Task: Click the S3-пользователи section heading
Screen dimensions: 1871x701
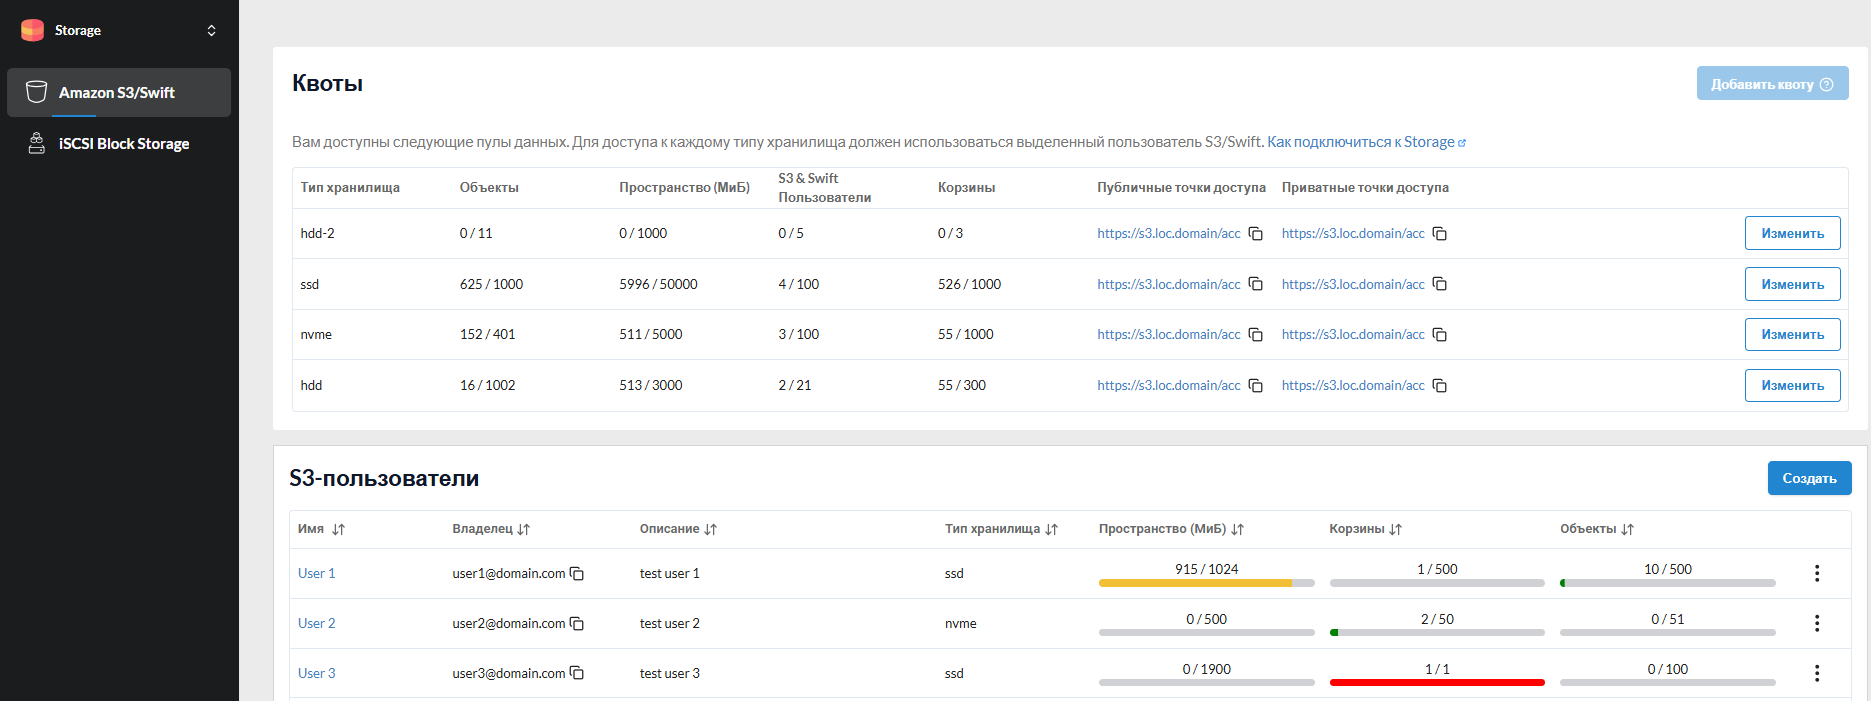Action: coord(384,478)
